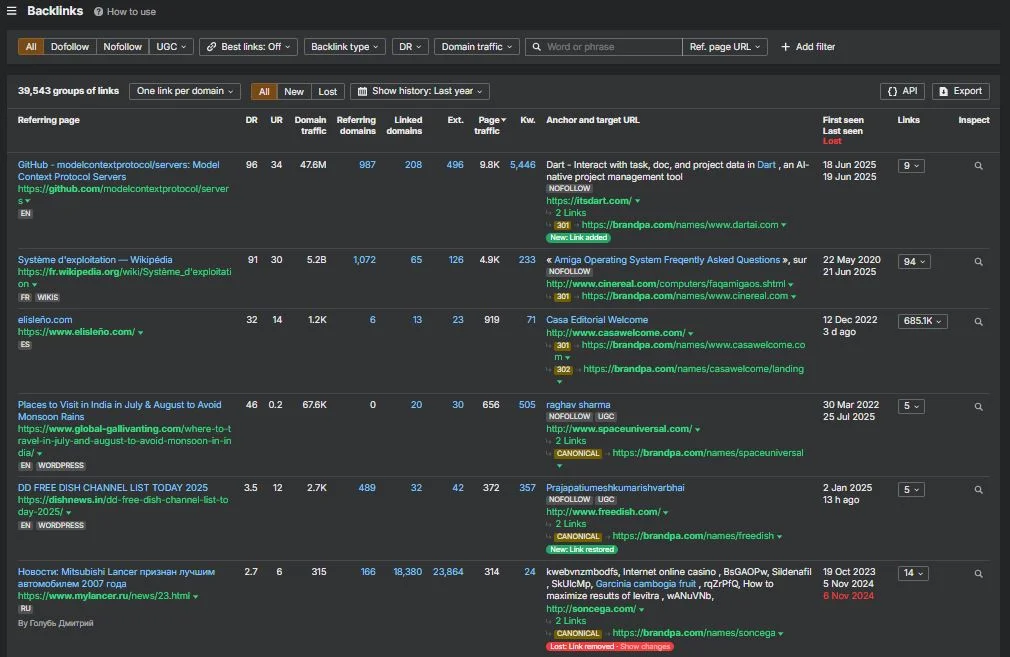Click the Add filter button
Screen dimensions: 1010x657
pos(808,46)
